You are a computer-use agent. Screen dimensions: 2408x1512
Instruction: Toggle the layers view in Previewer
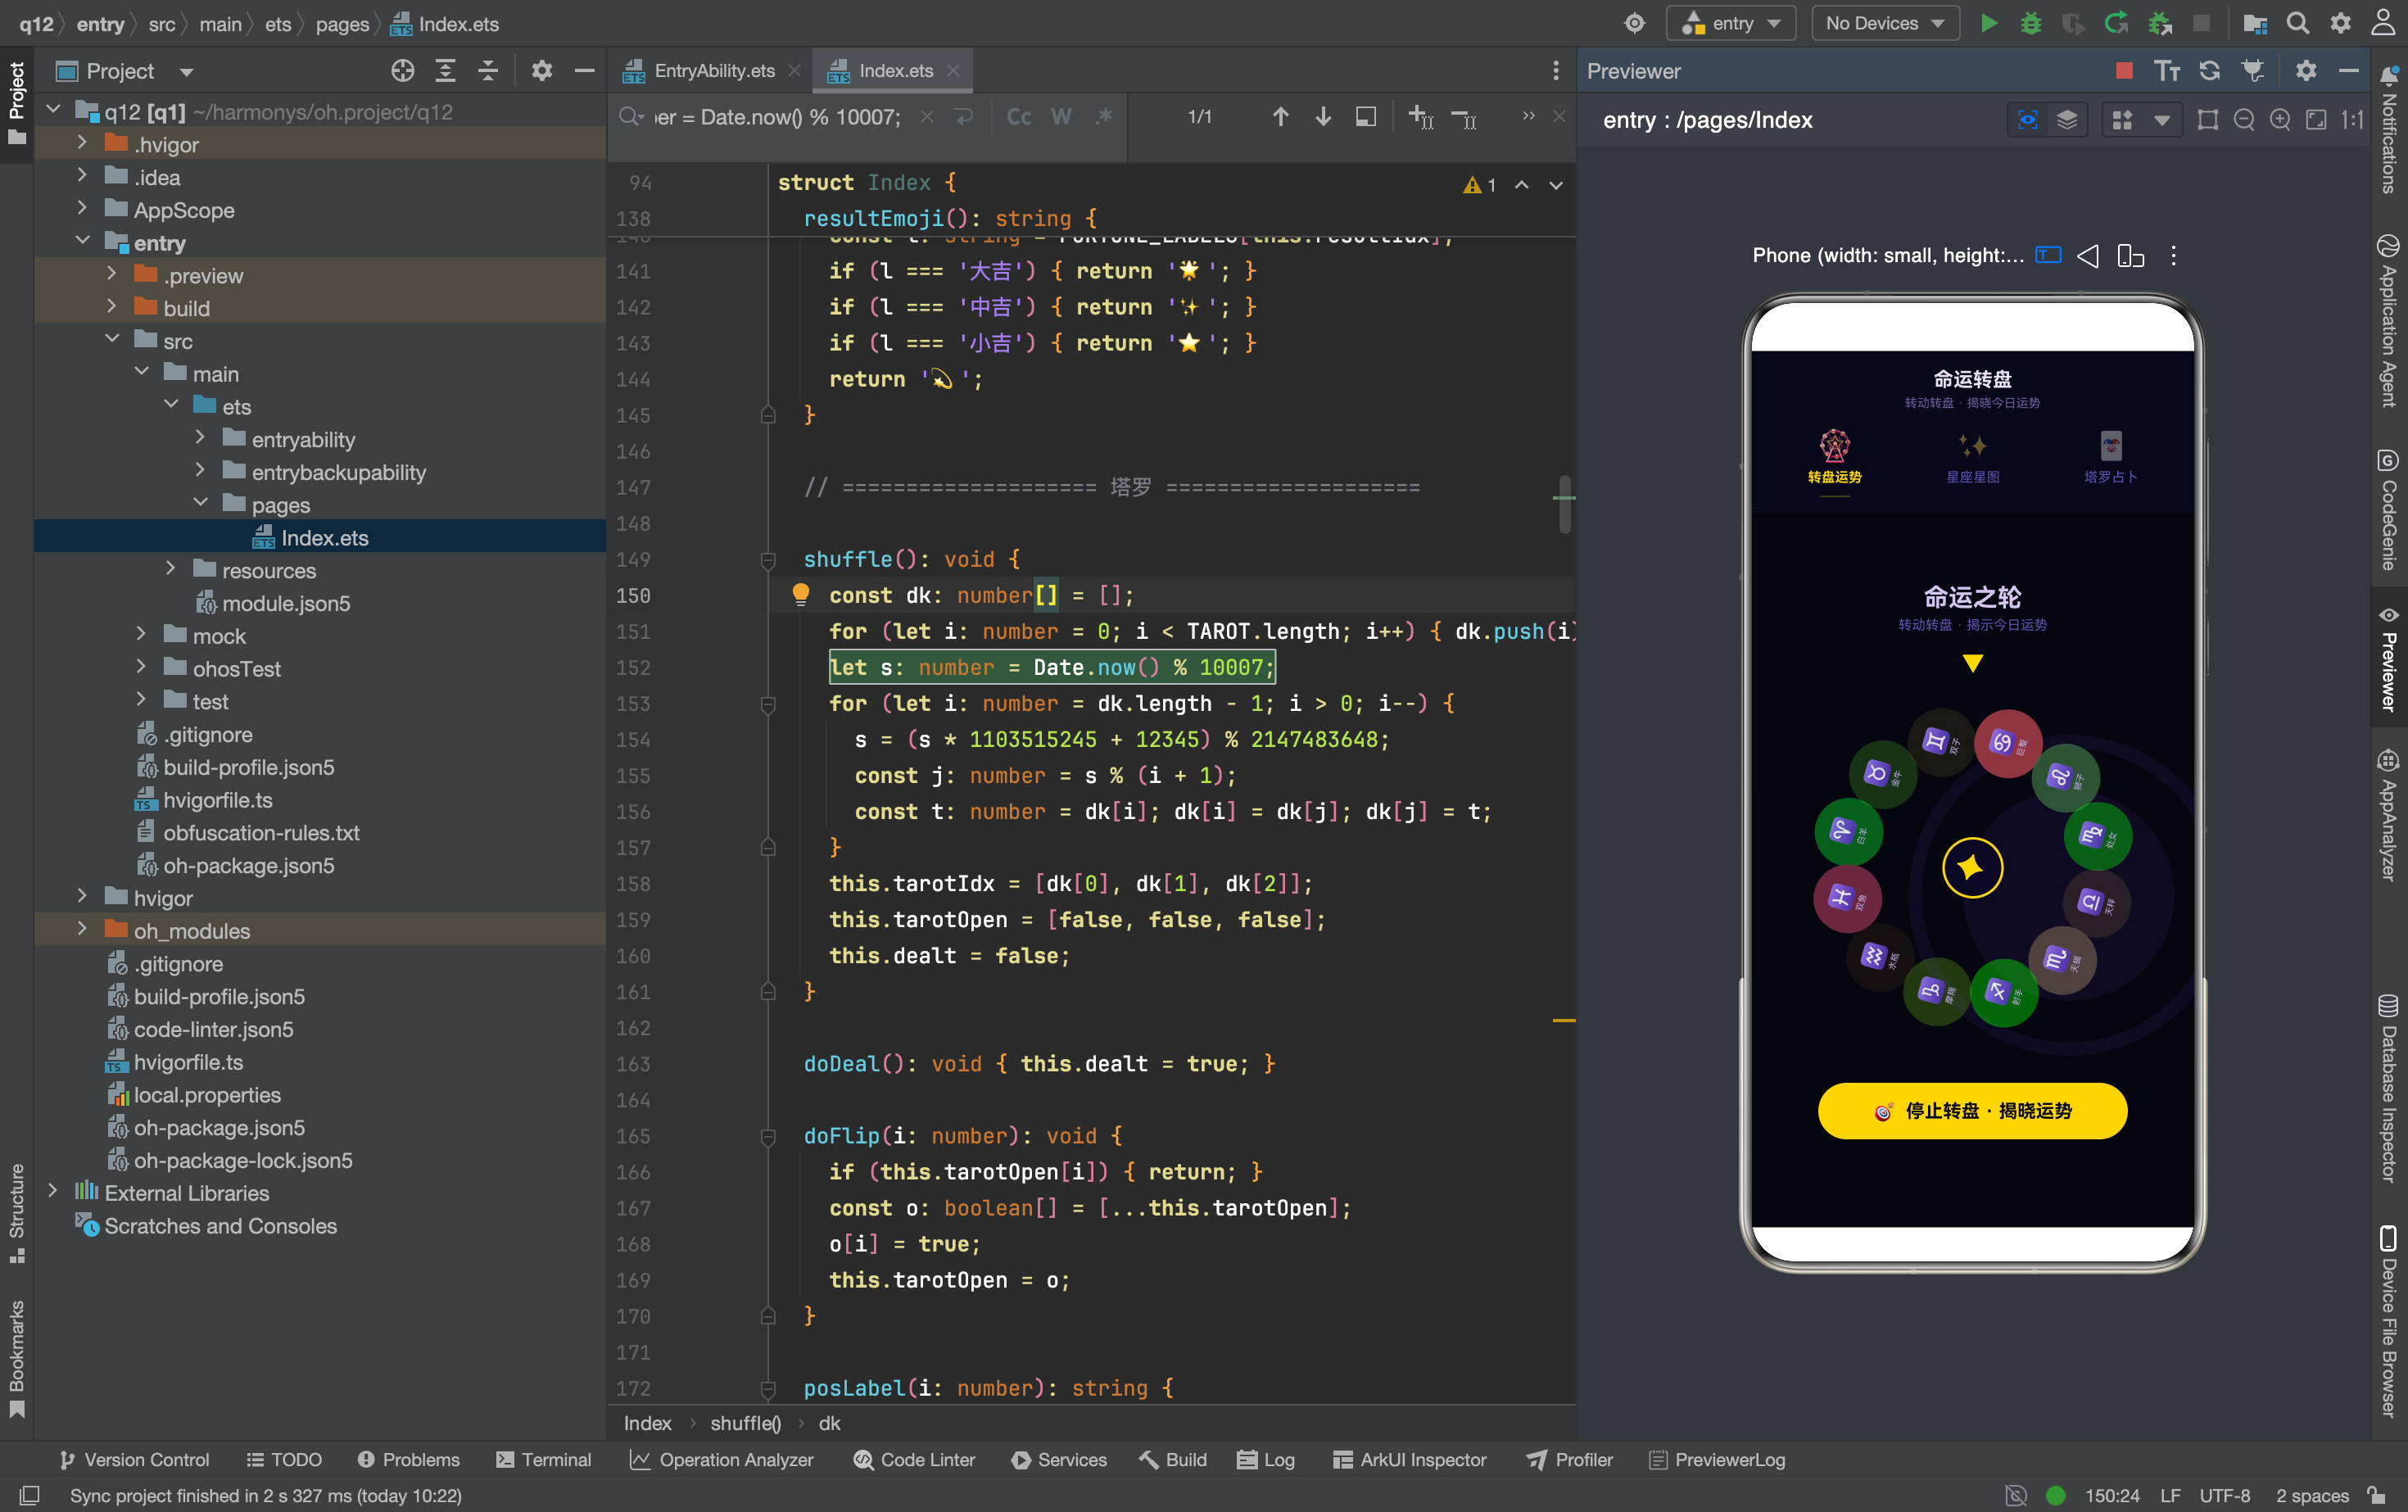coord(2067,120)
